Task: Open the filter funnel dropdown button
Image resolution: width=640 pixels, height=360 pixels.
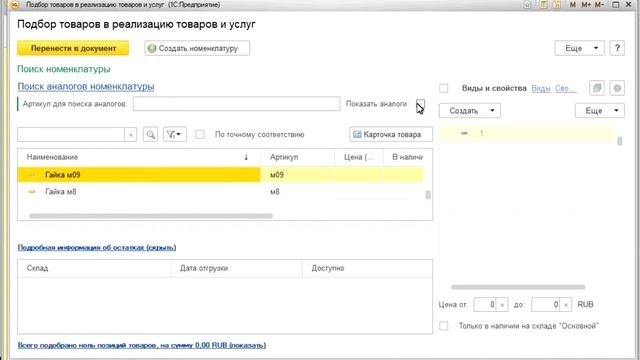Action: [x=175, y=134]
